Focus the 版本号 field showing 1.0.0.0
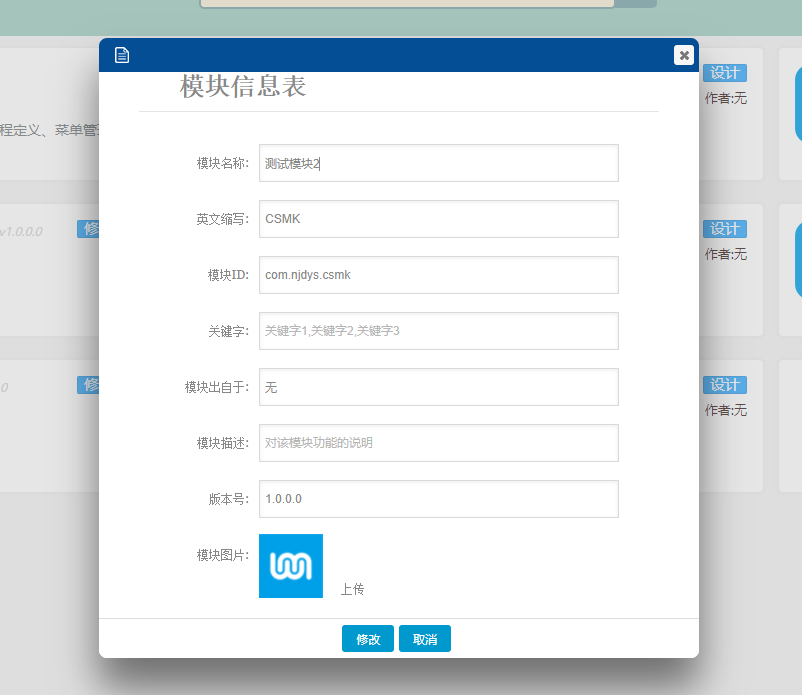The image size is (802, 695). point(438,499)
